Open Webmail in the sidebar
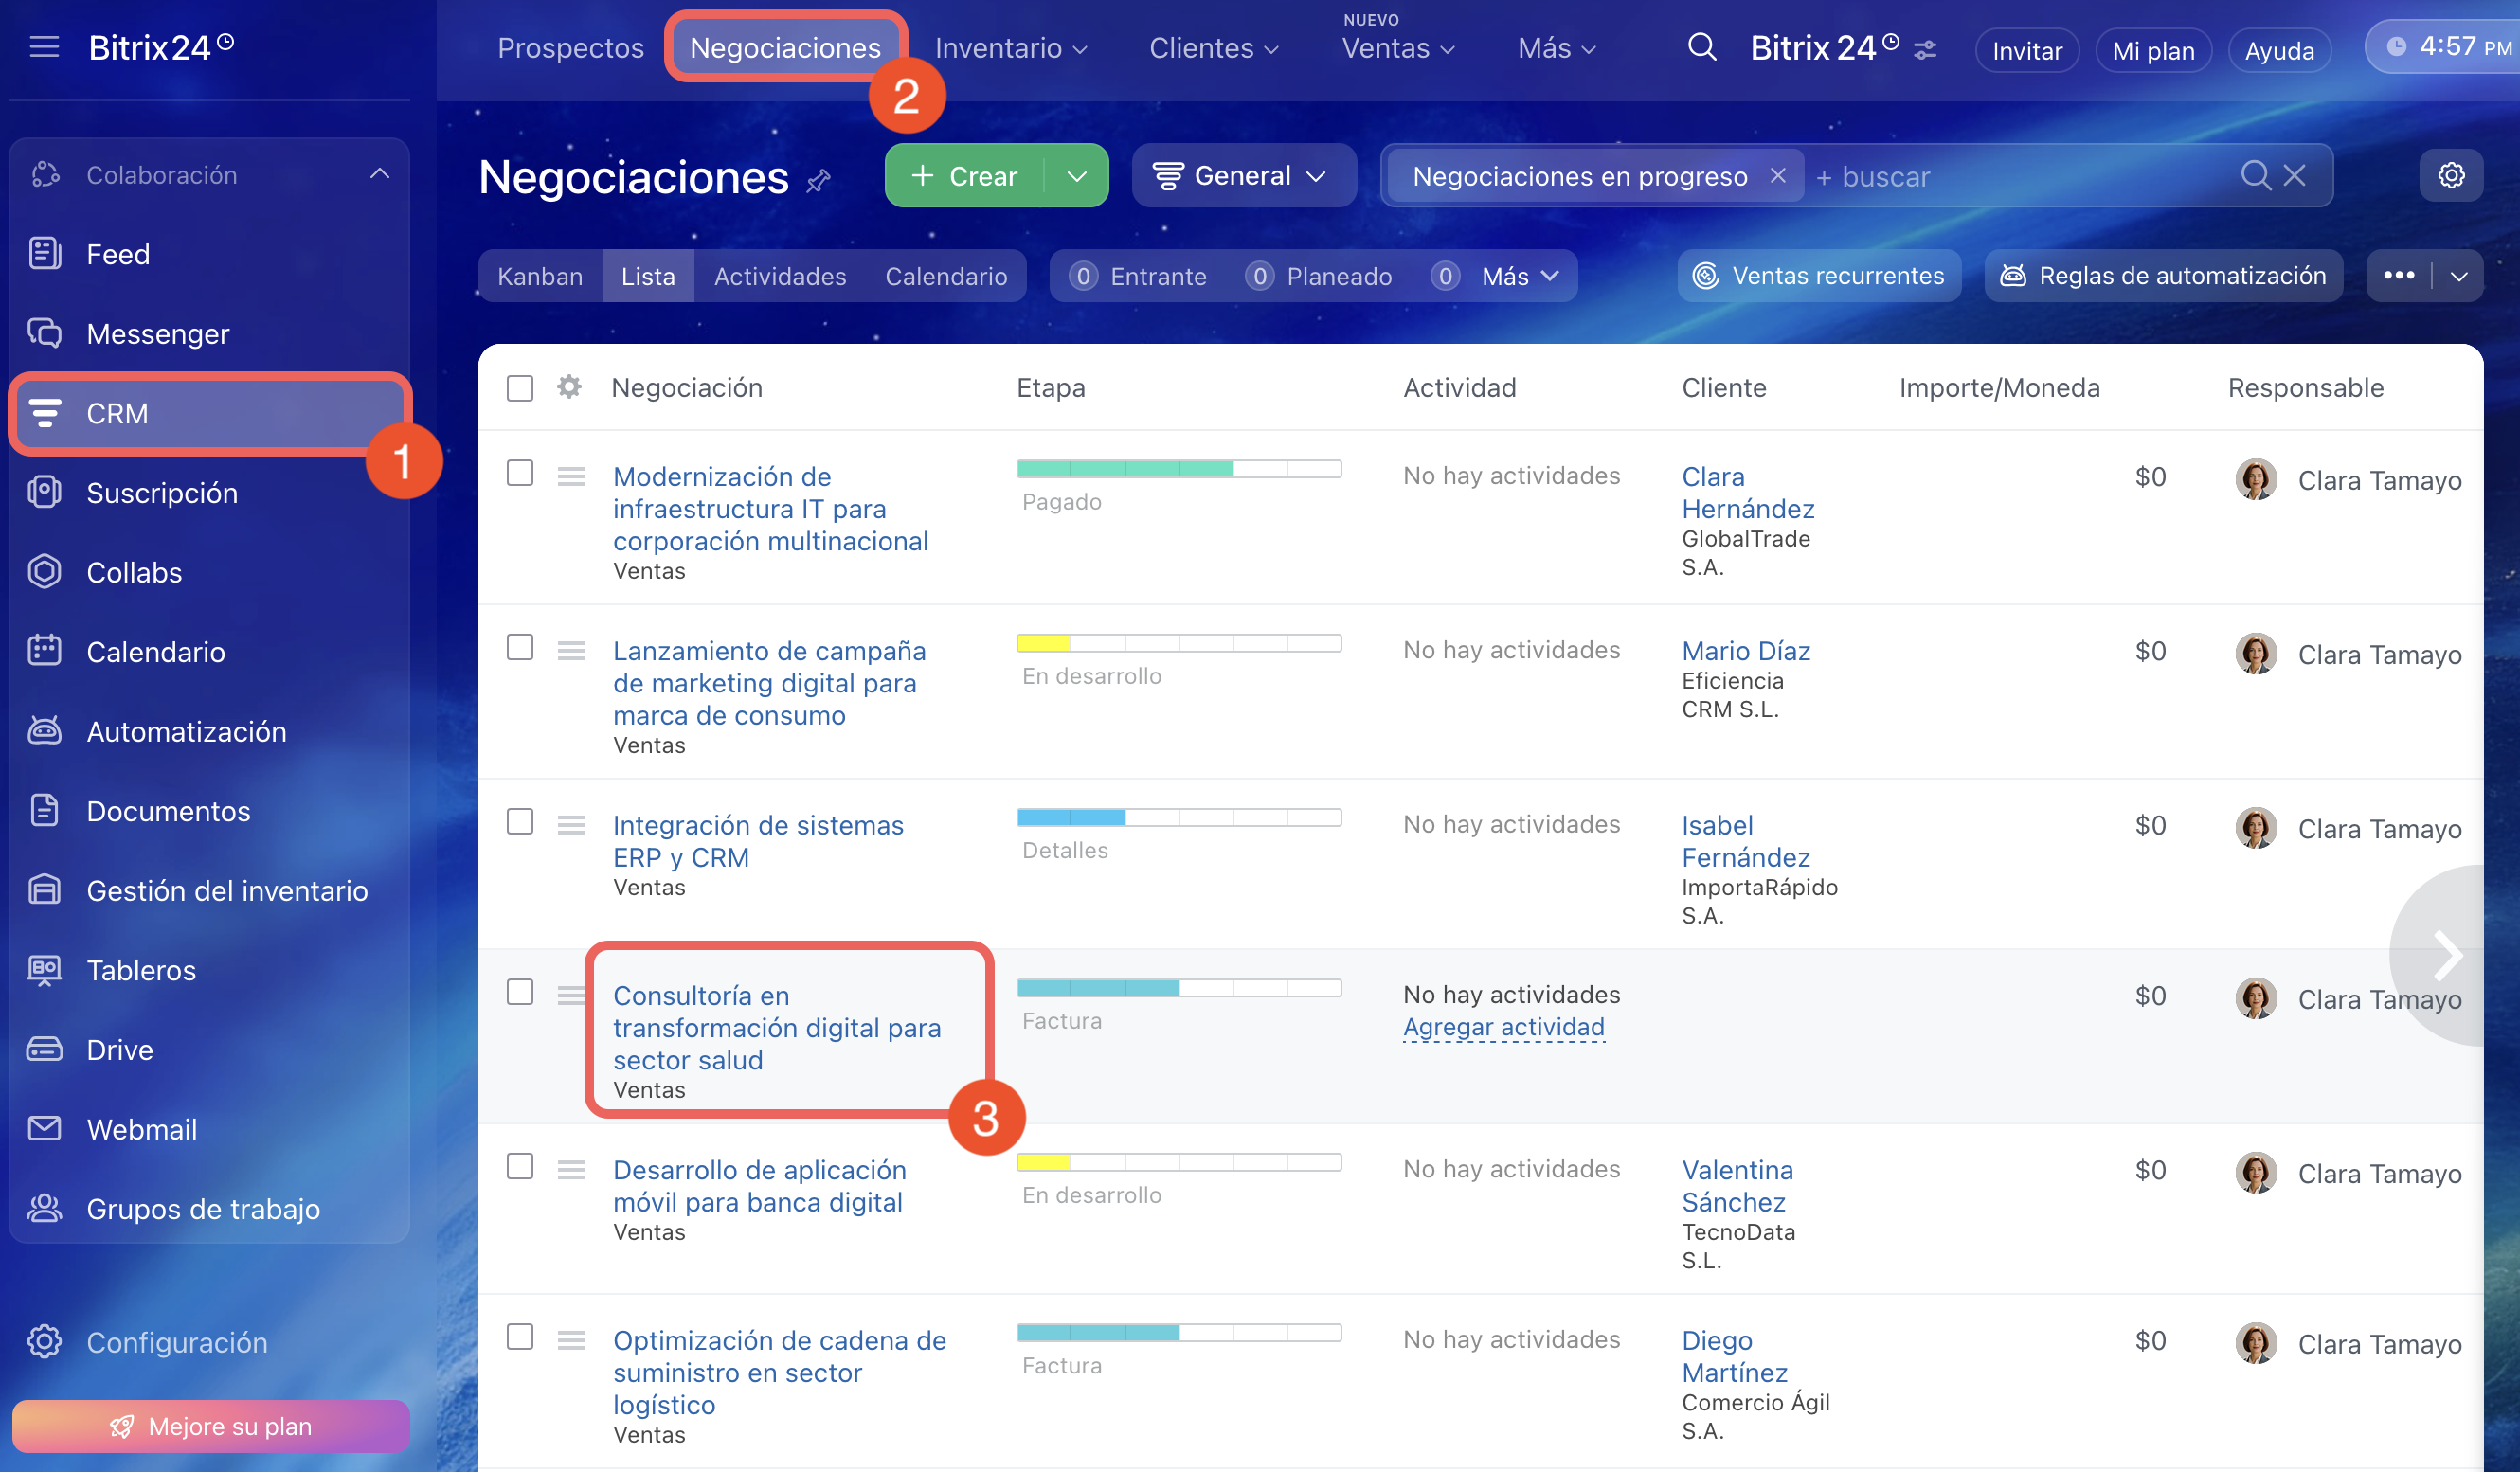2520x1472 pixels. 141,1129
